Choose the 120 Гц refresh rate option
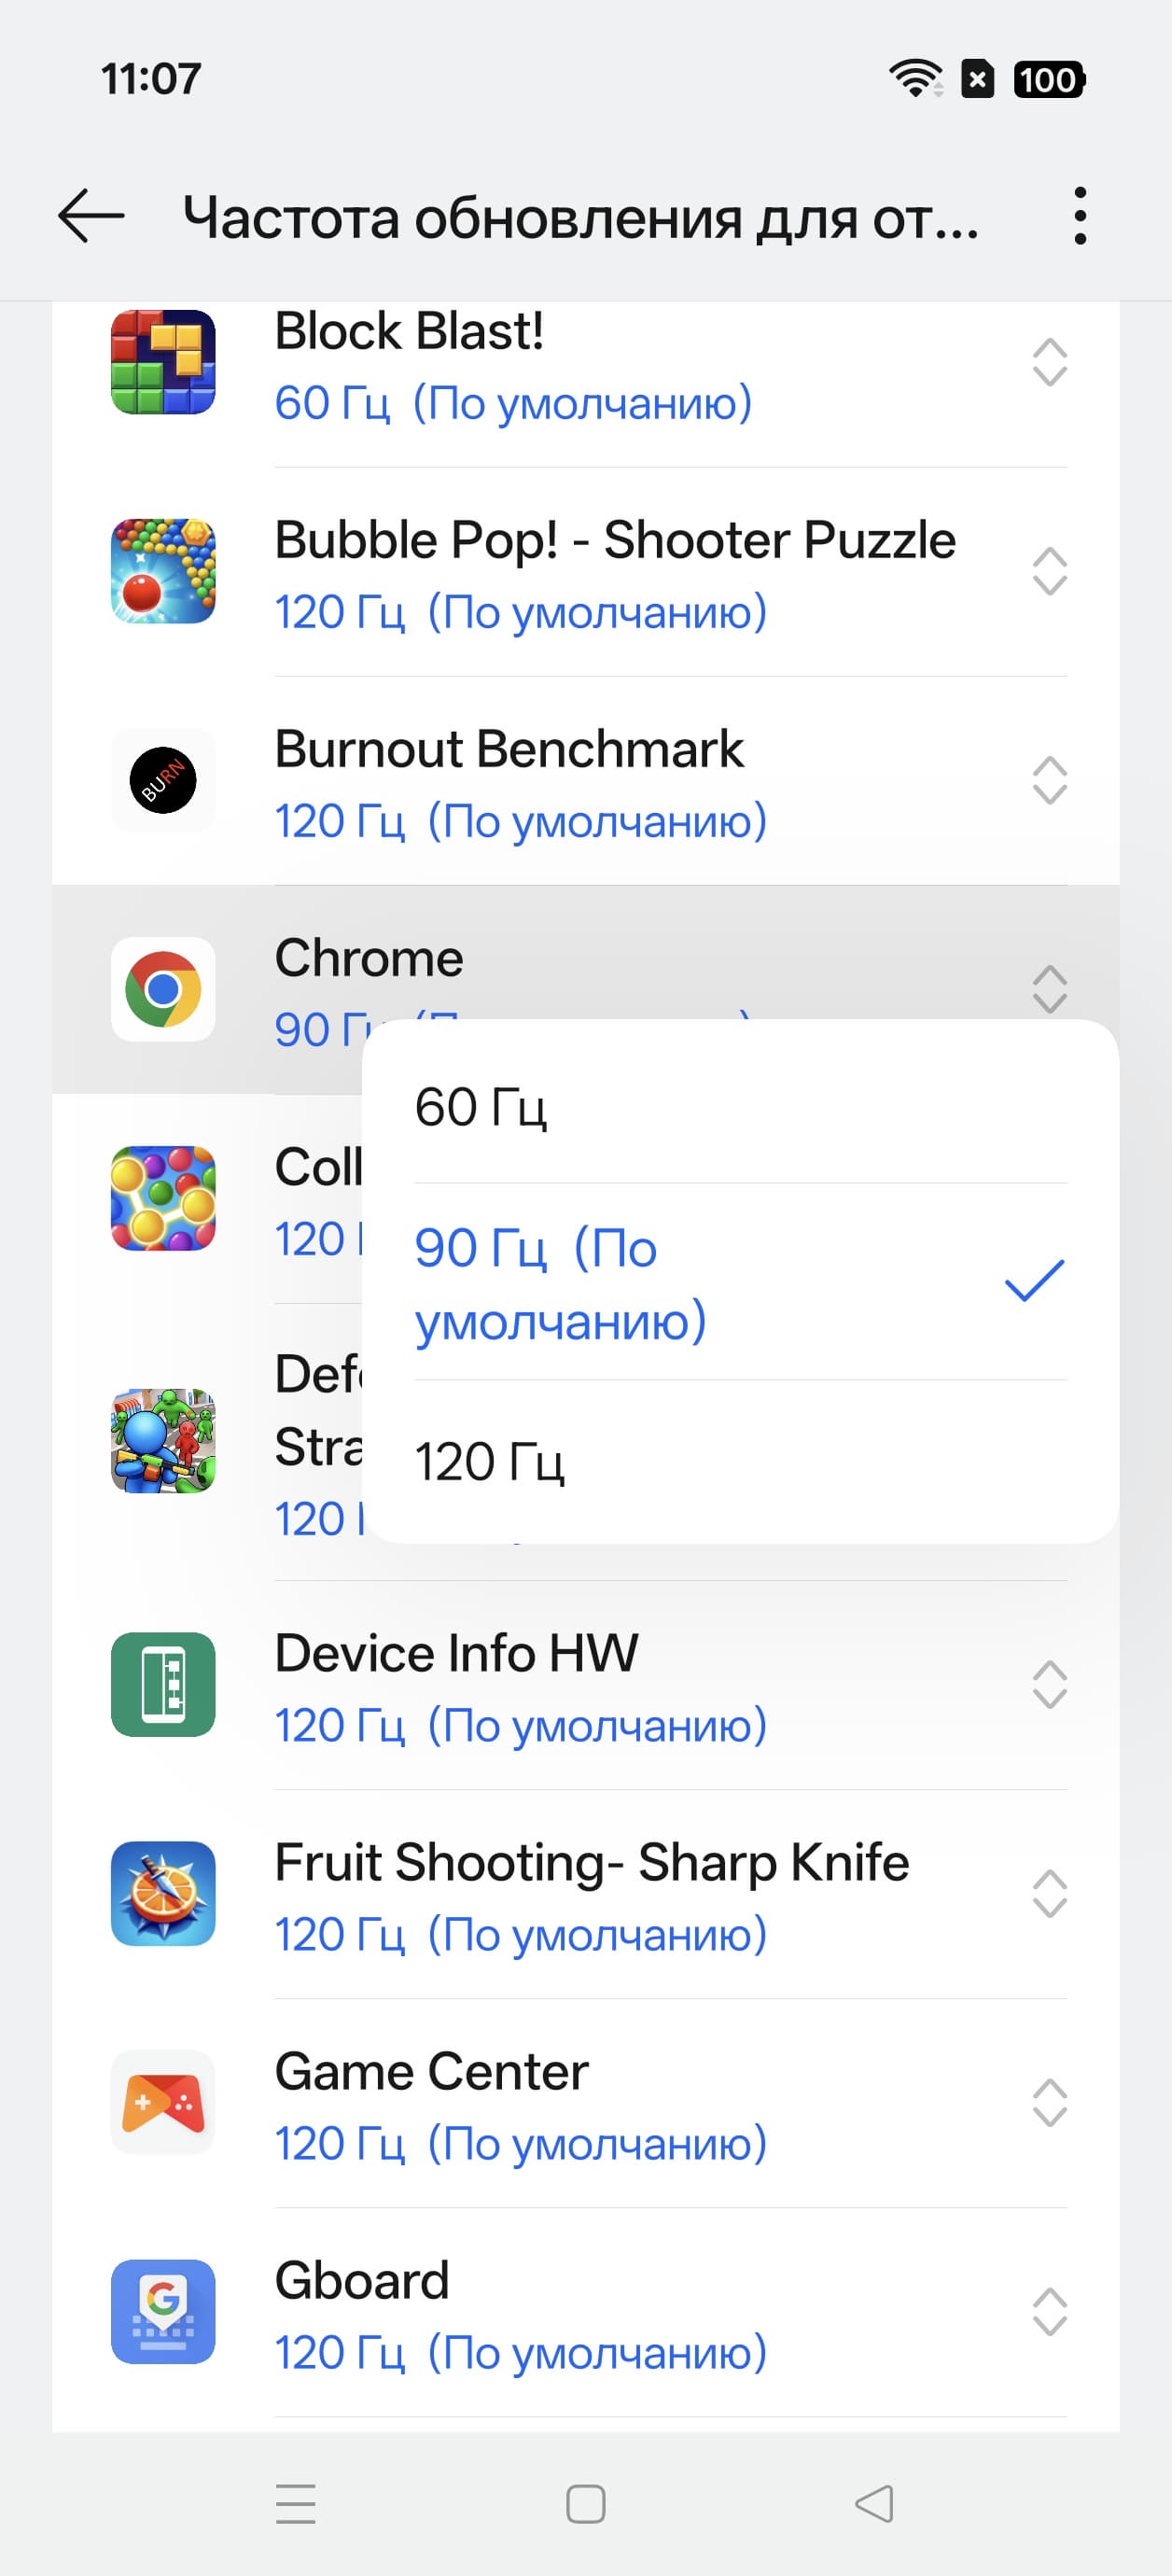Screen dimensions: 1172x2576 740,1462
